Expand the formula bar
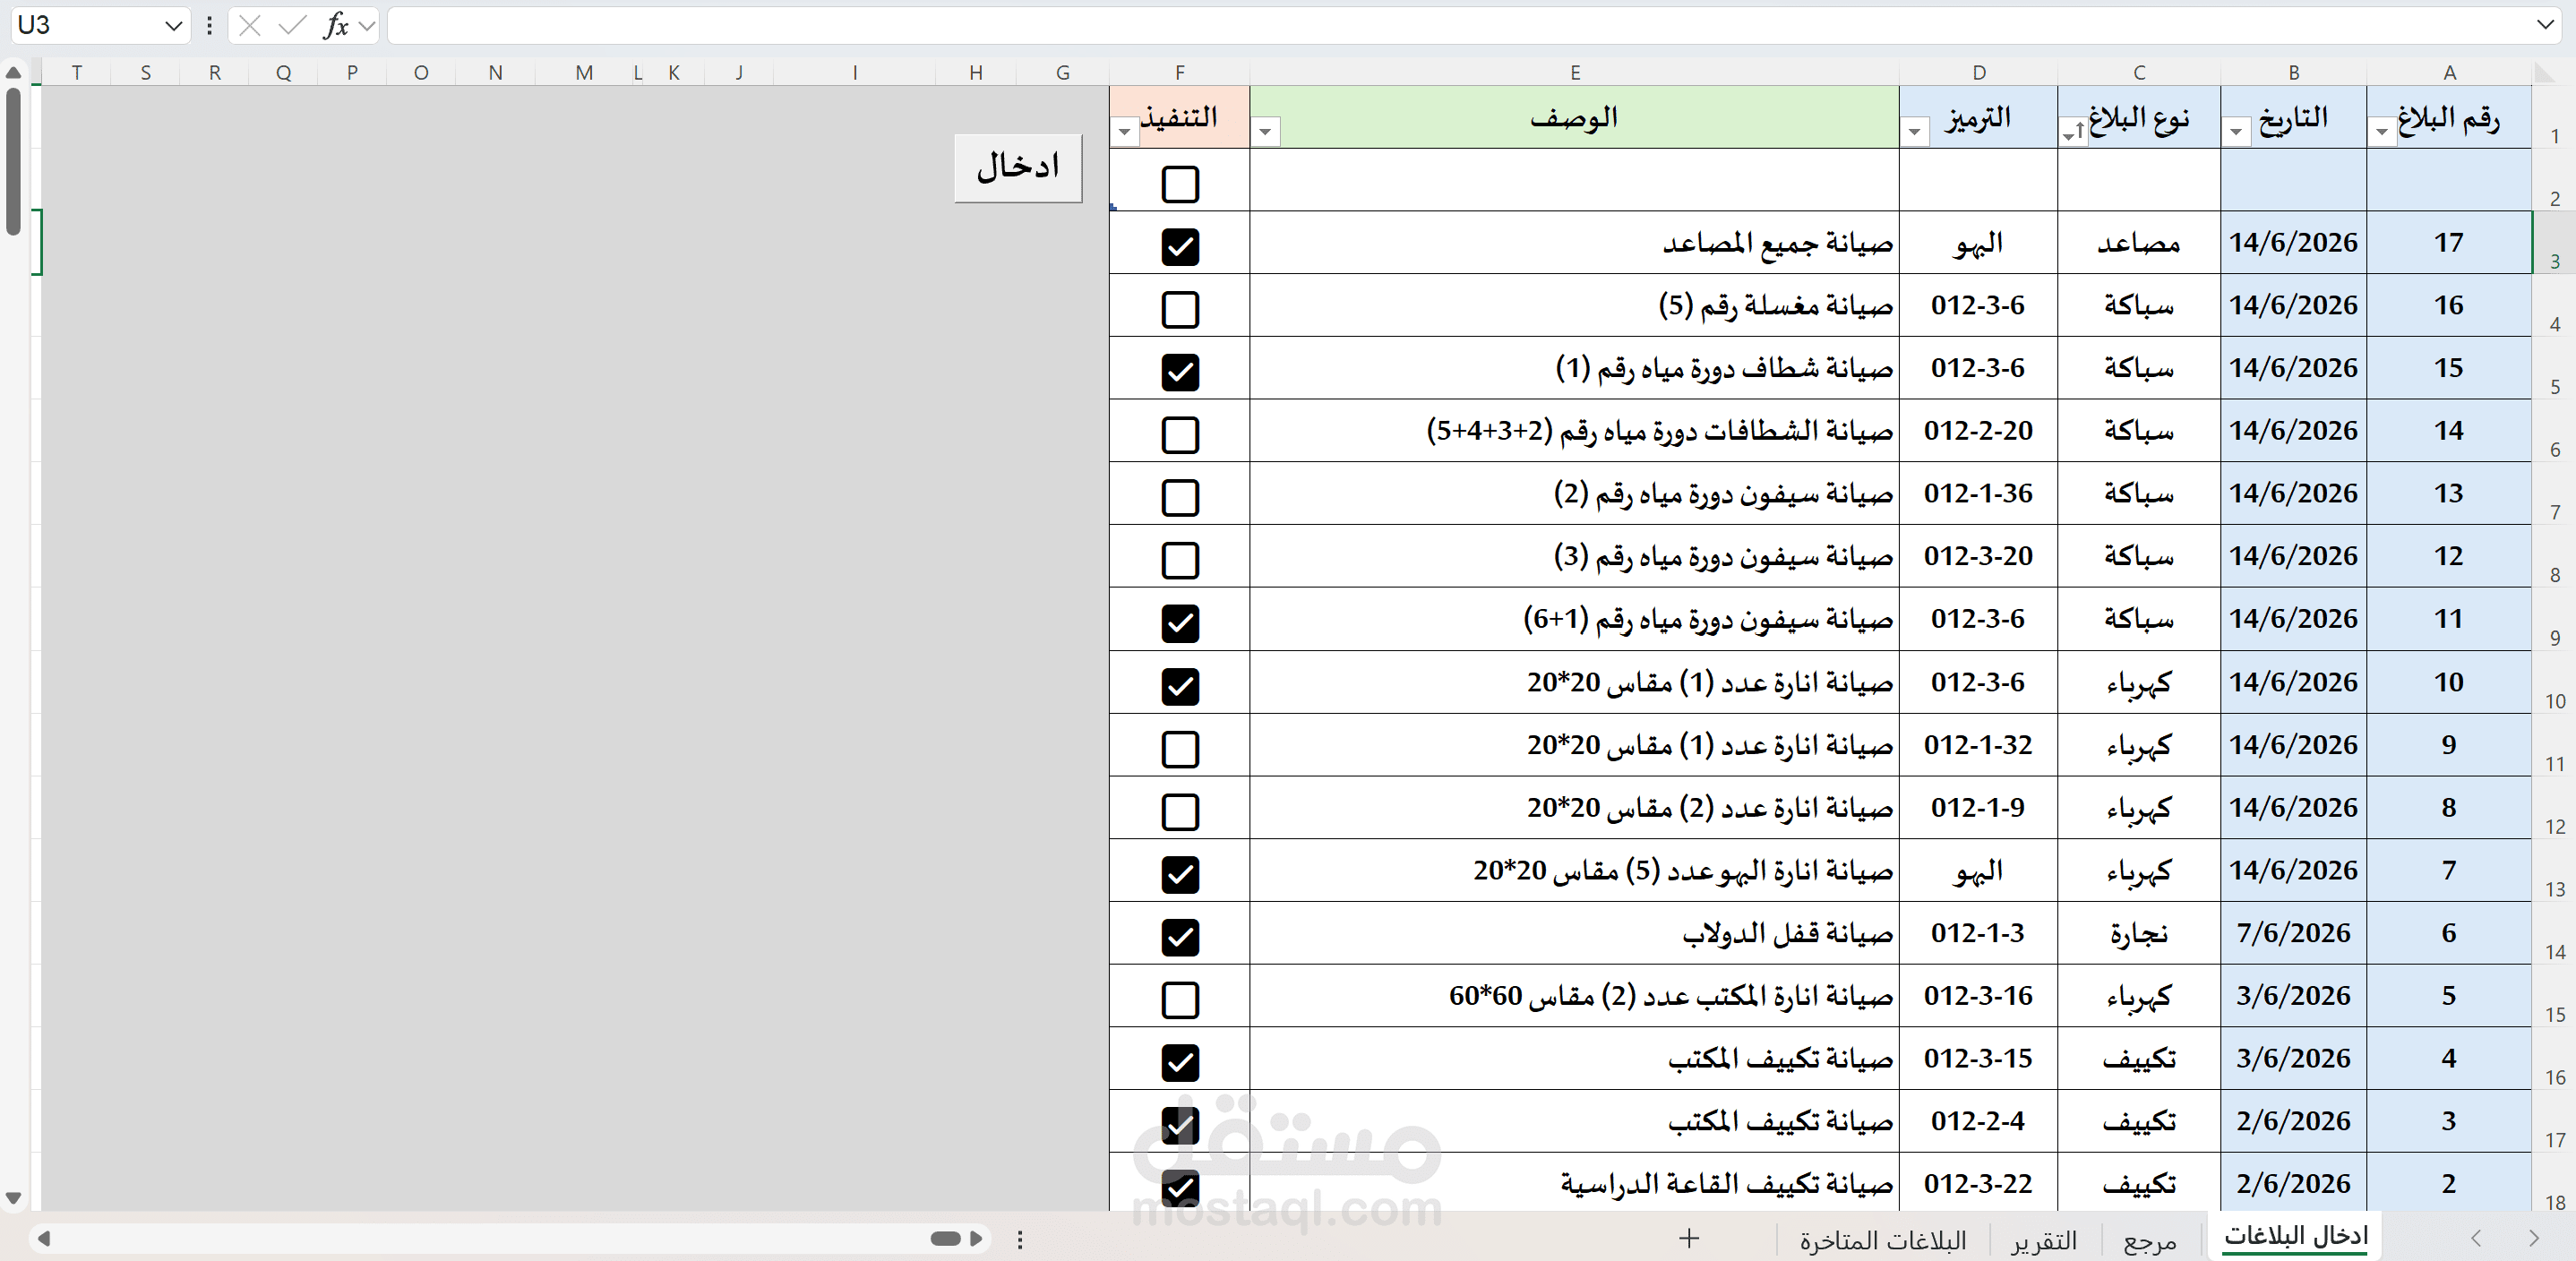The height and width of the screenshot is (1261, 2576). (x=2545, y=25)
